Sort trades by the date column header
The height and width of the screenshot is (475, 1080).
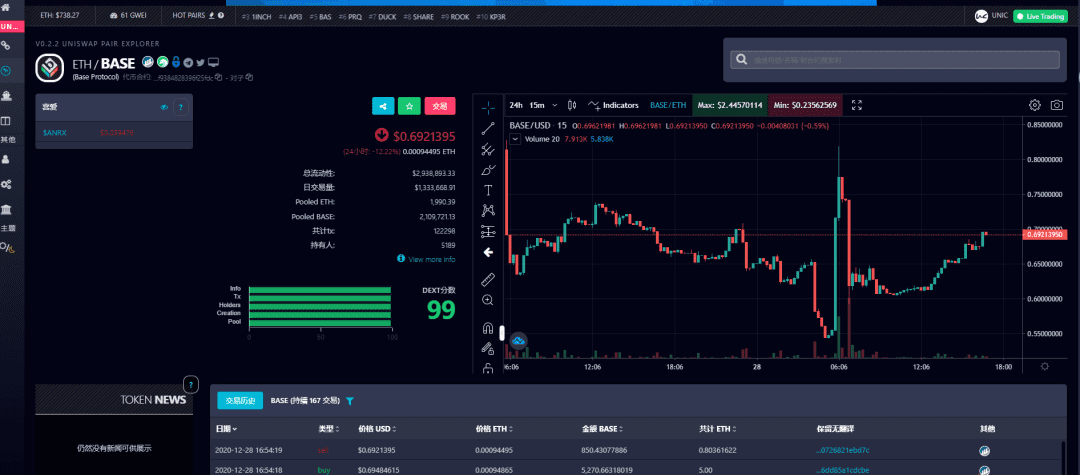227,429
